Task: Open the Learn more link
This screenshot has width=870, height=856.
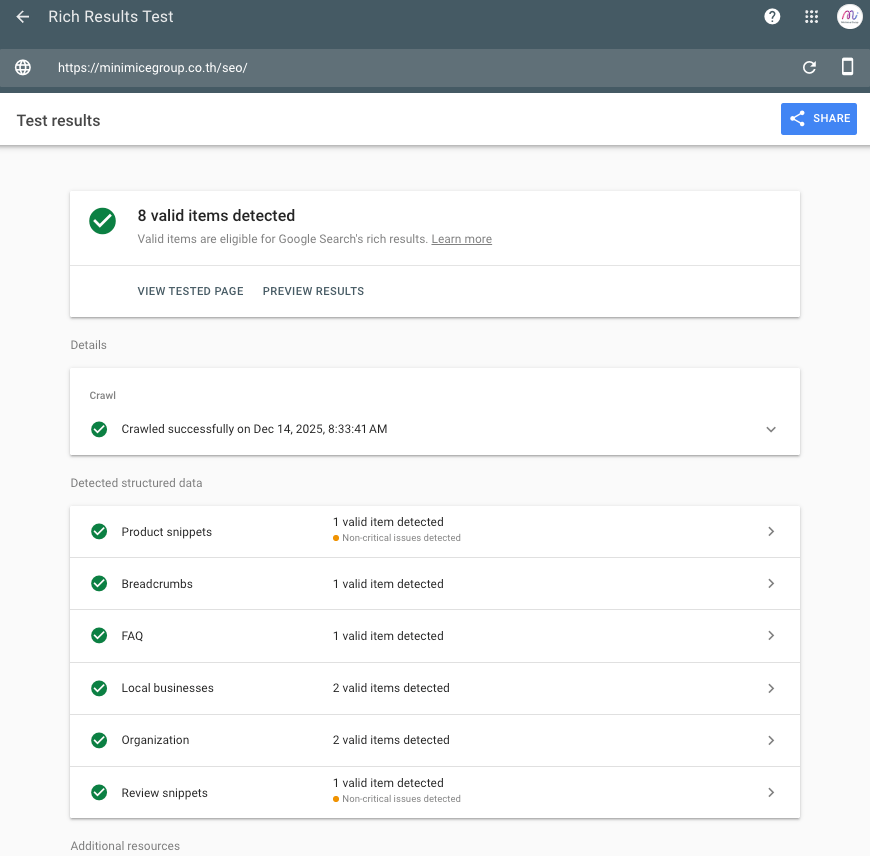Action: tap(461, 238)
